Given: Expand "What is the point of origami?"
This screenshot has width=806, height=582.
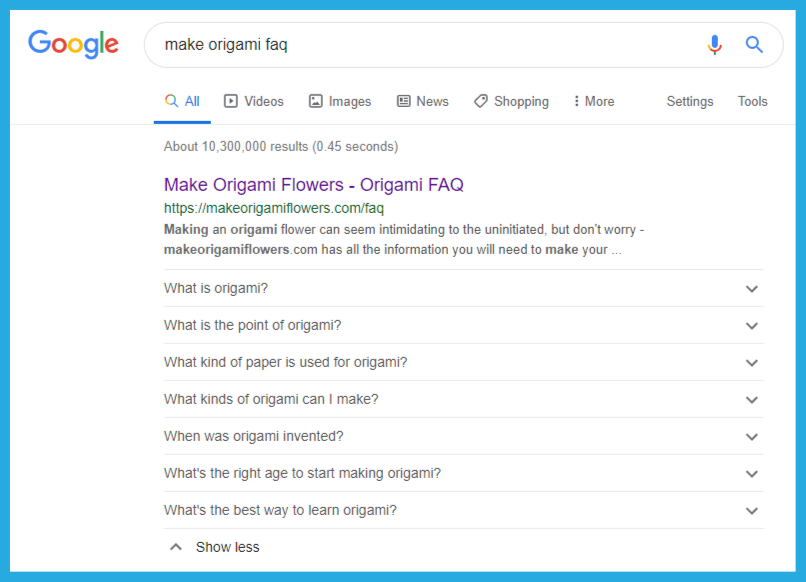Looking at the screenshot, I should tap(463, 325).
